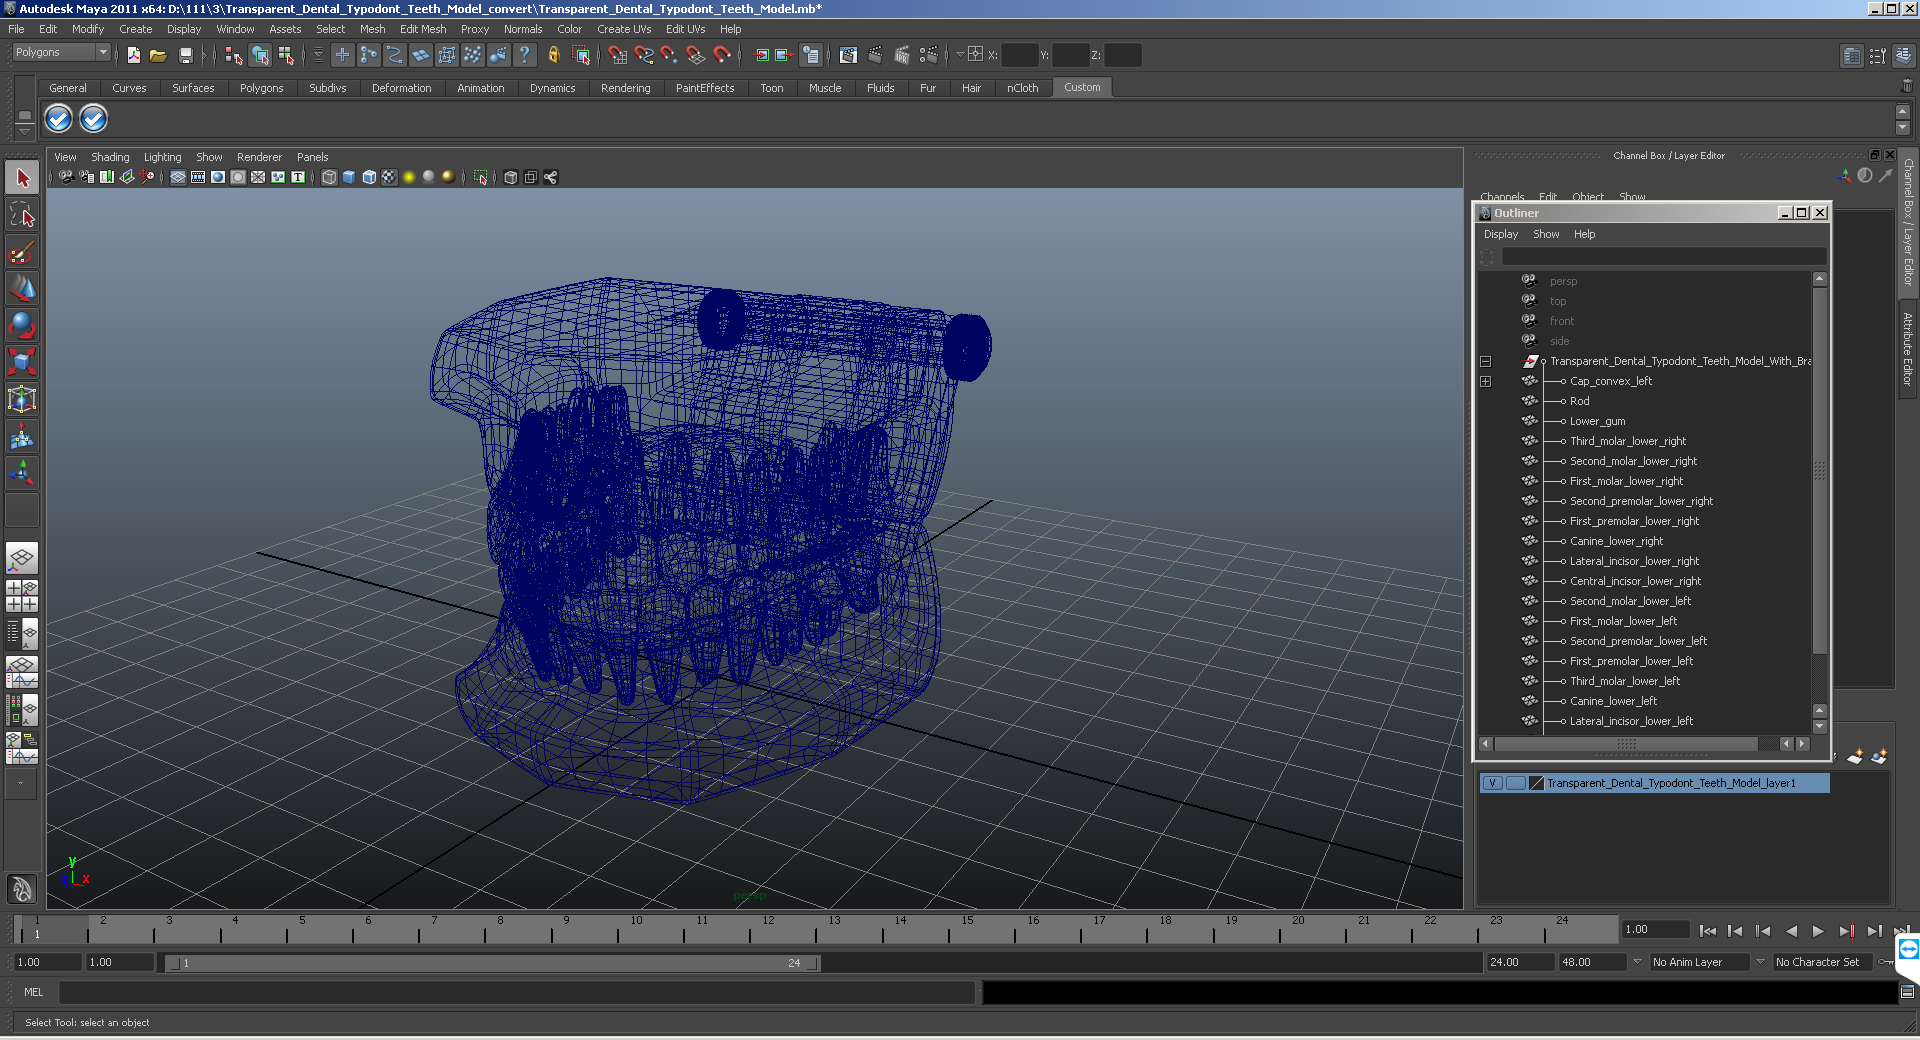This screenshot has height=1040, width=1920.
Task: Activate the Paint Selection brush tool
Action: (x=22, y=251)
